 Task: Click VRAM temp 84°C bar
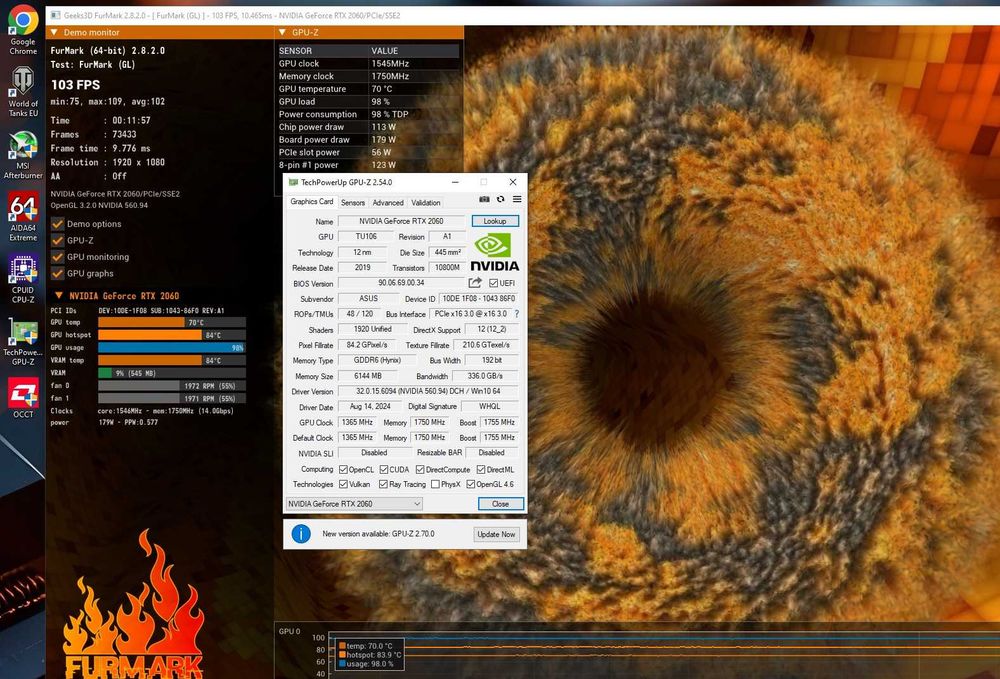[x=172, y=360]
